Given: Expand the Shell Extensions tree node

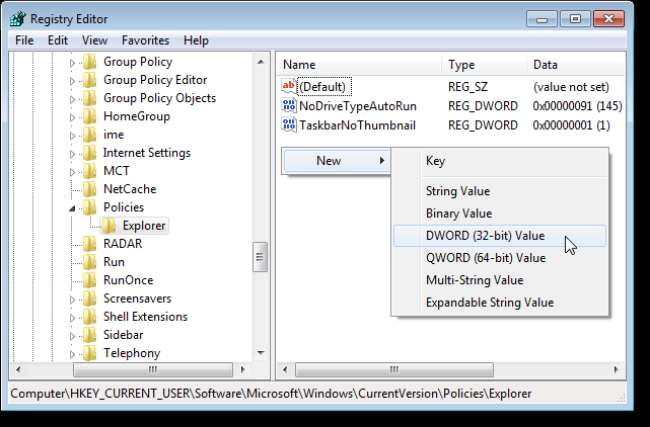Looking at the screenshot, I should [x=72, y=318].
